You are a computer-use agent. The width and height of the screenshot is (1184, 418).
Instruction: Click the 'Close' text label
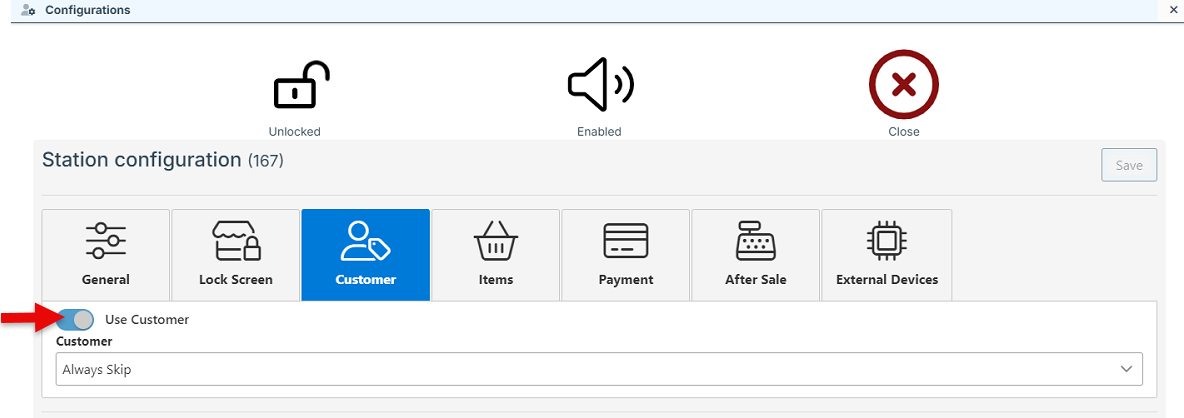click(904, 132)
